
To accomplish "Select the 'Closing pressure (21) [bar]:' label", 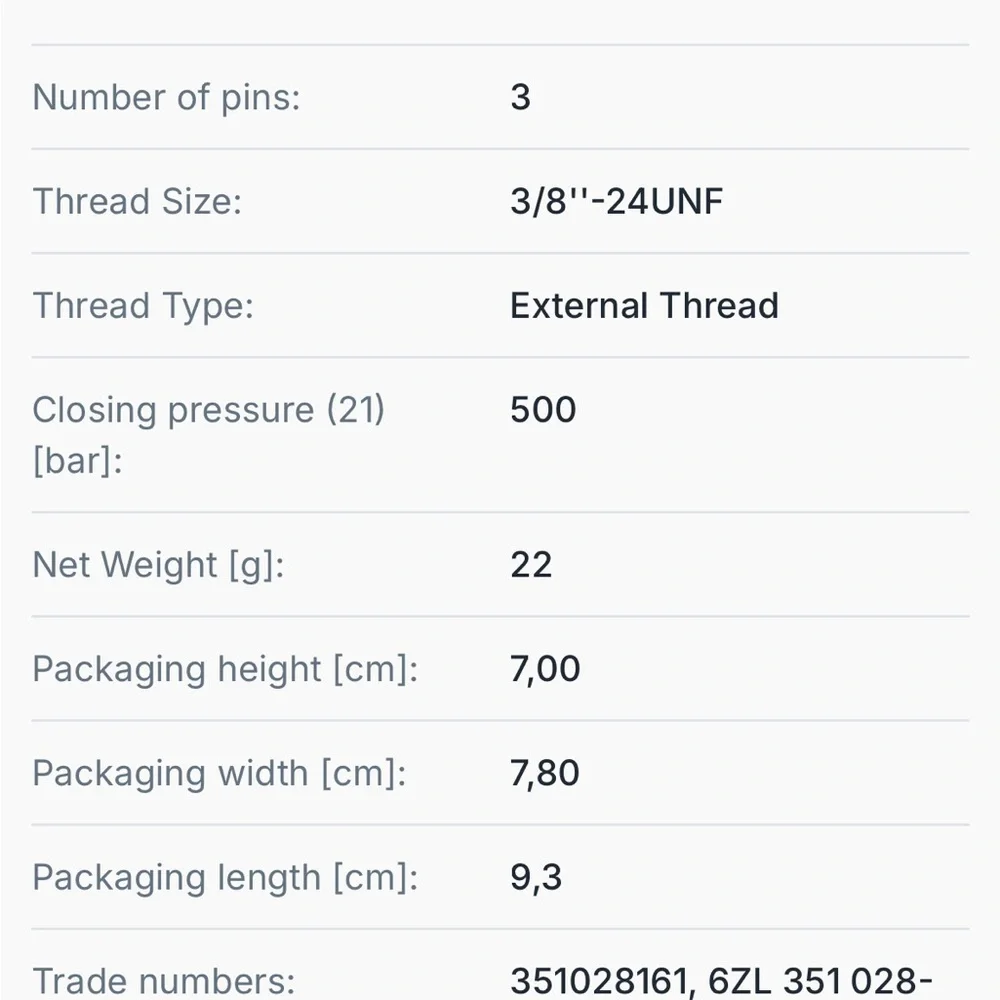I will pyautogui.click(x=209, y=435).
